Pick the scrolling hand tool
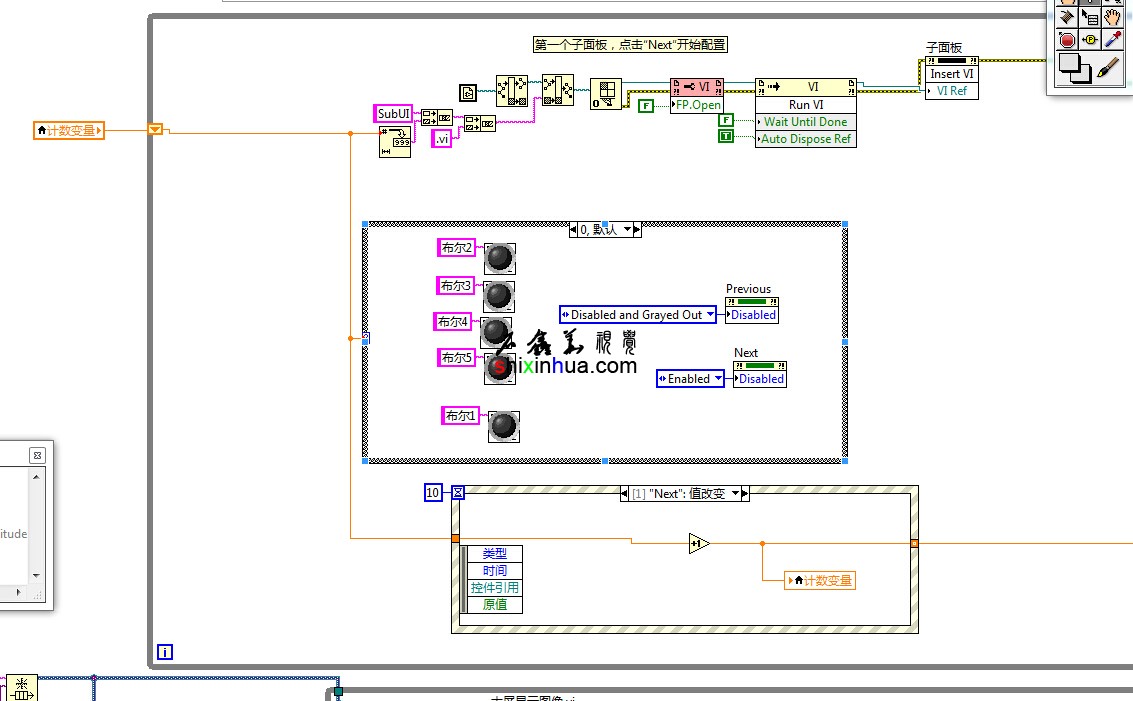1133x701 pixels. click(x=1113, y=16)
